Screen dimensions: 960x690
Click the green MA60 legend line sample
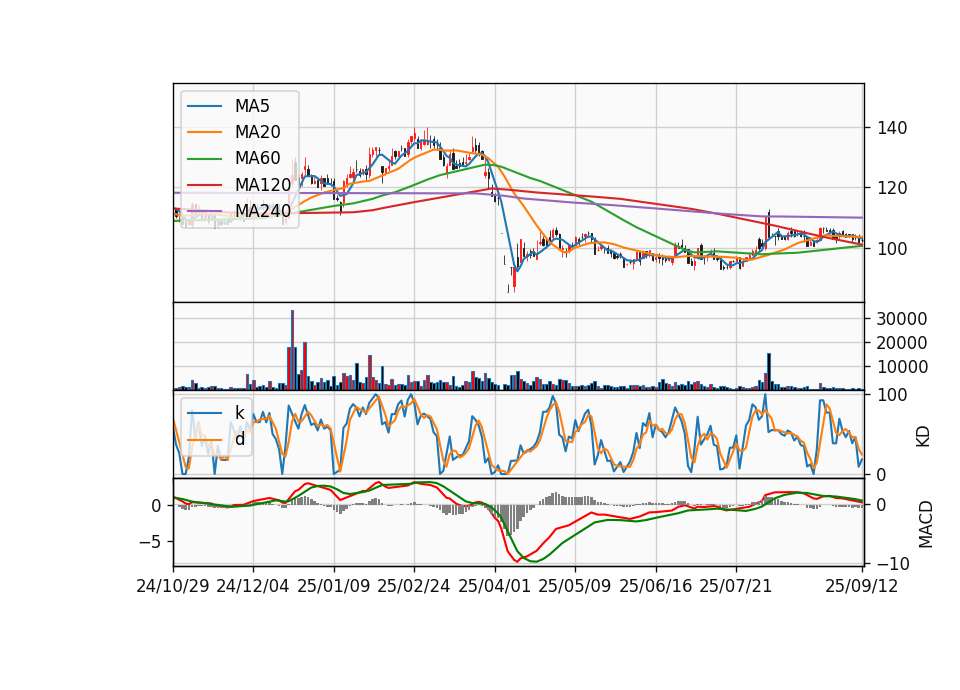(x=204, y=159)
